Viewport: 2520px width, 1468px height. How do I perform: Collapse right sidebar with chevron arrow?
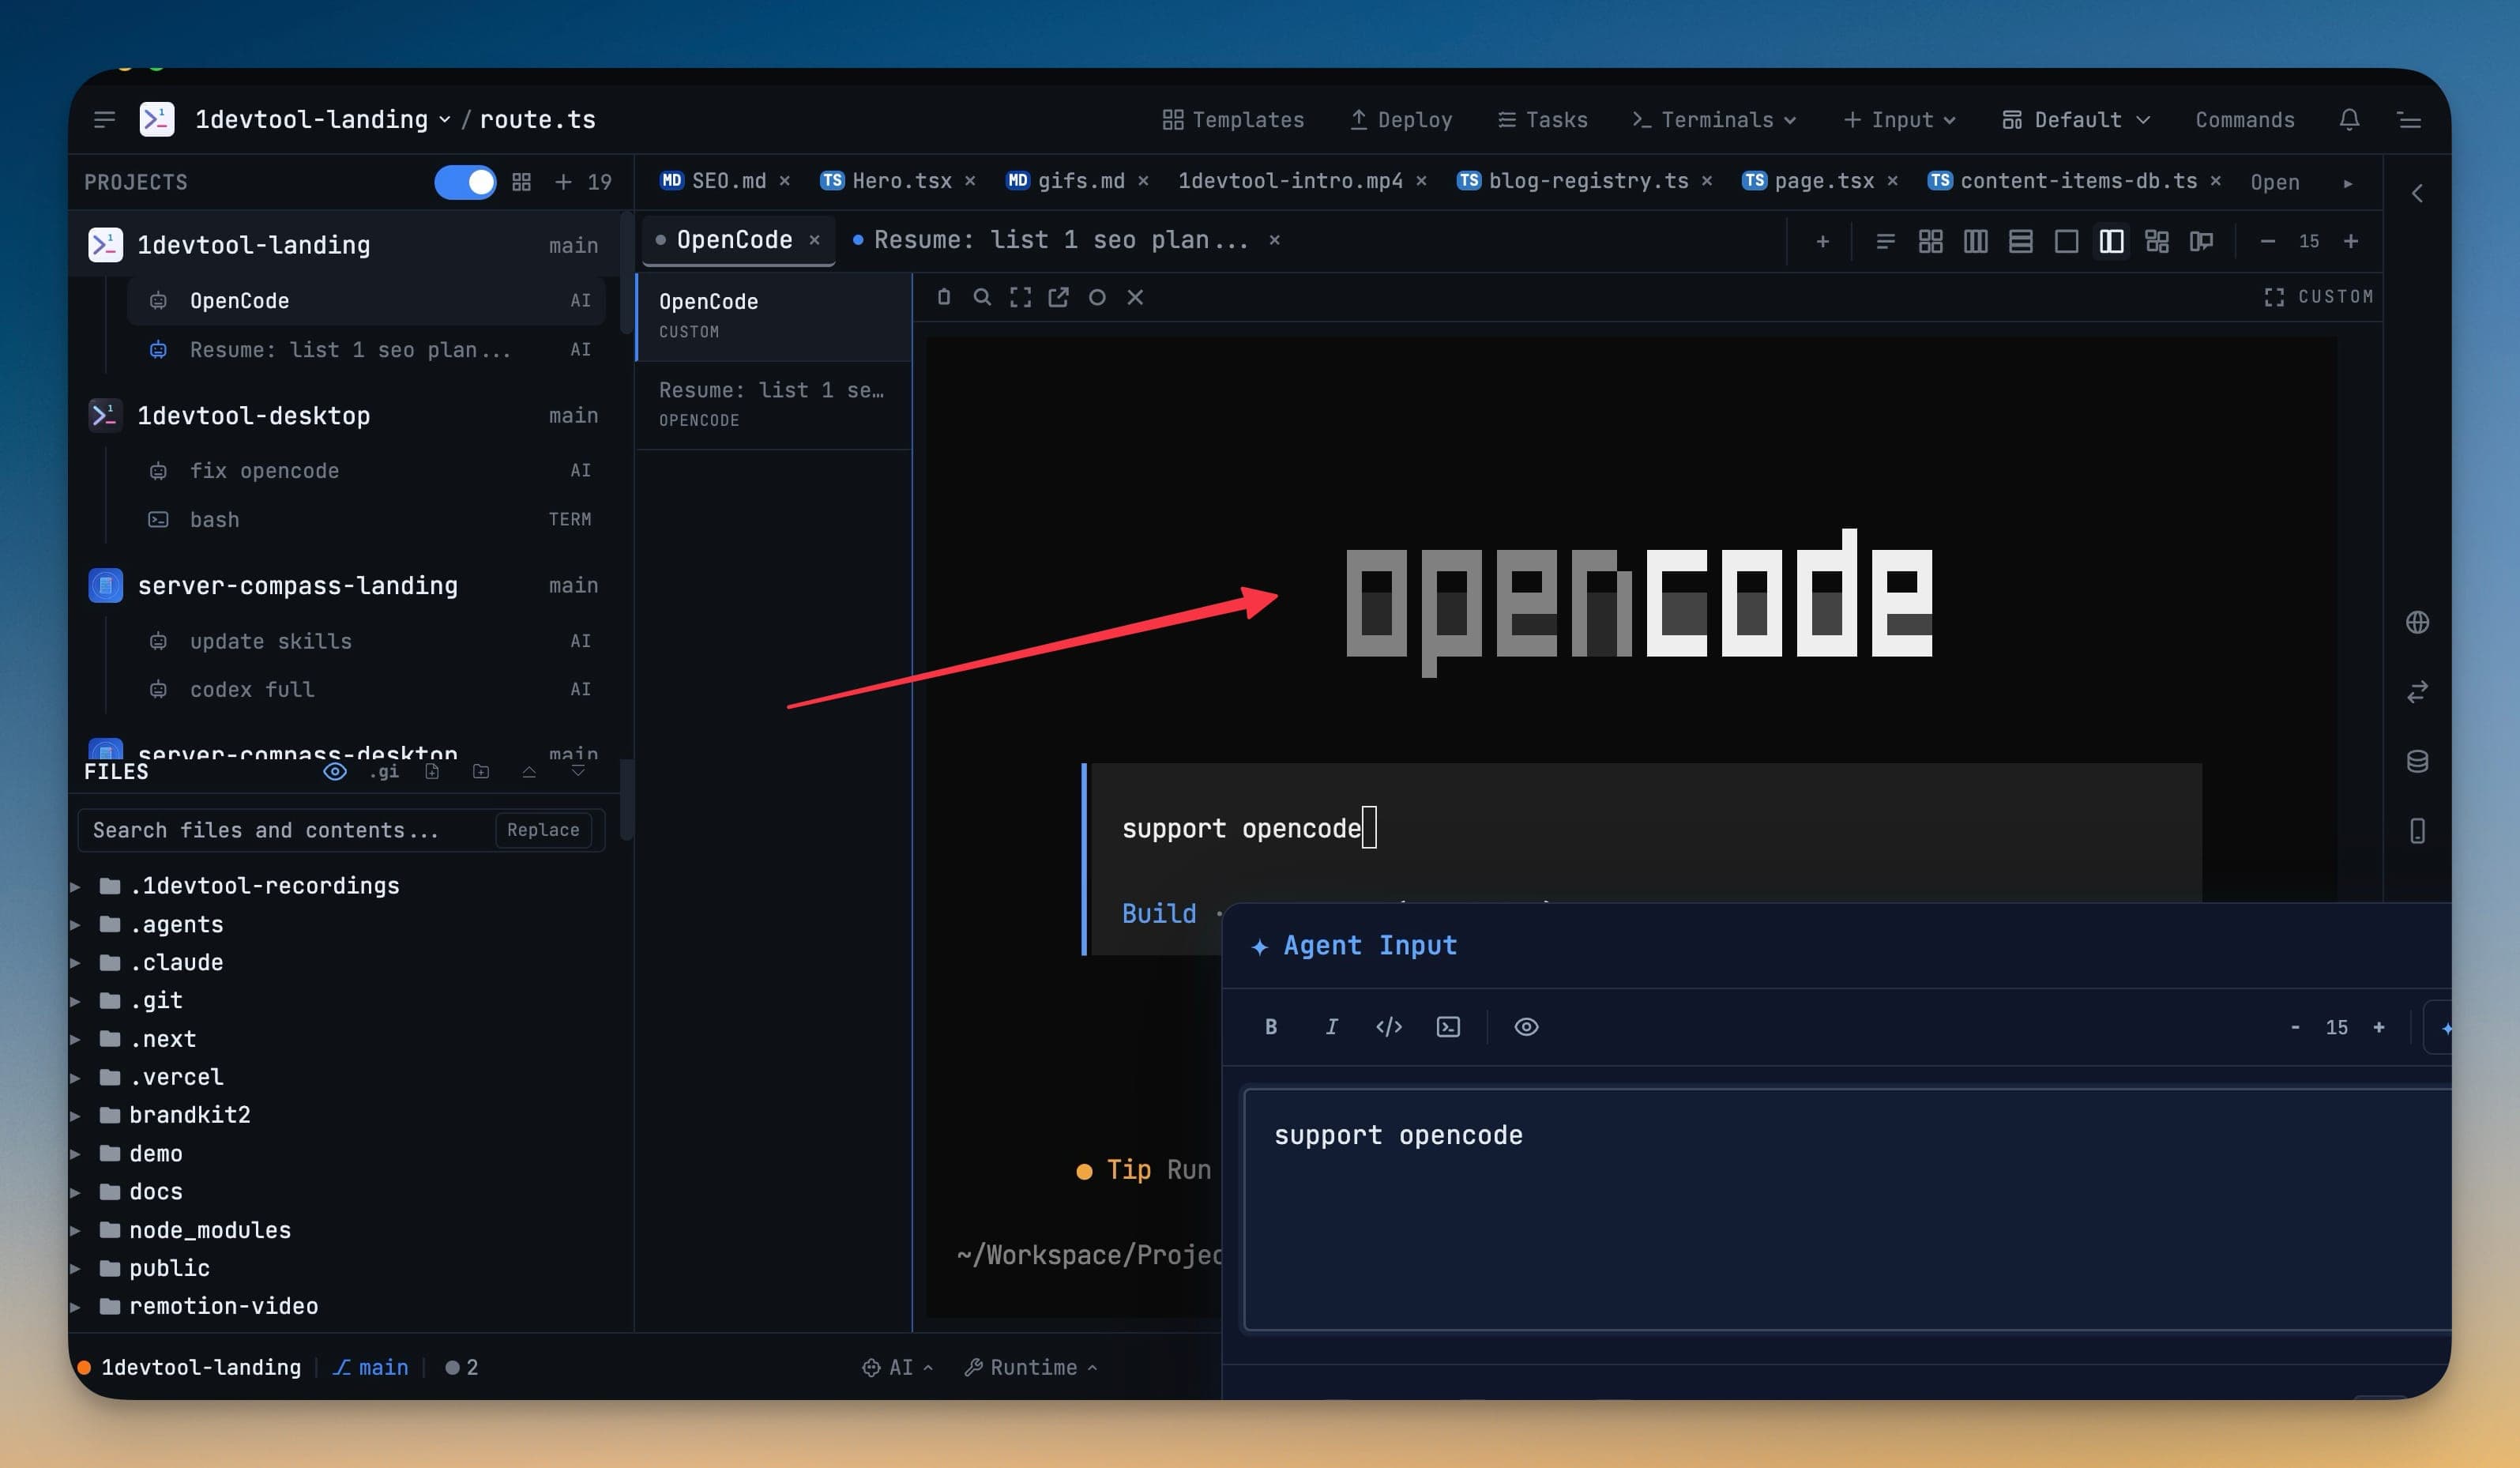(x=2416, y=193)
